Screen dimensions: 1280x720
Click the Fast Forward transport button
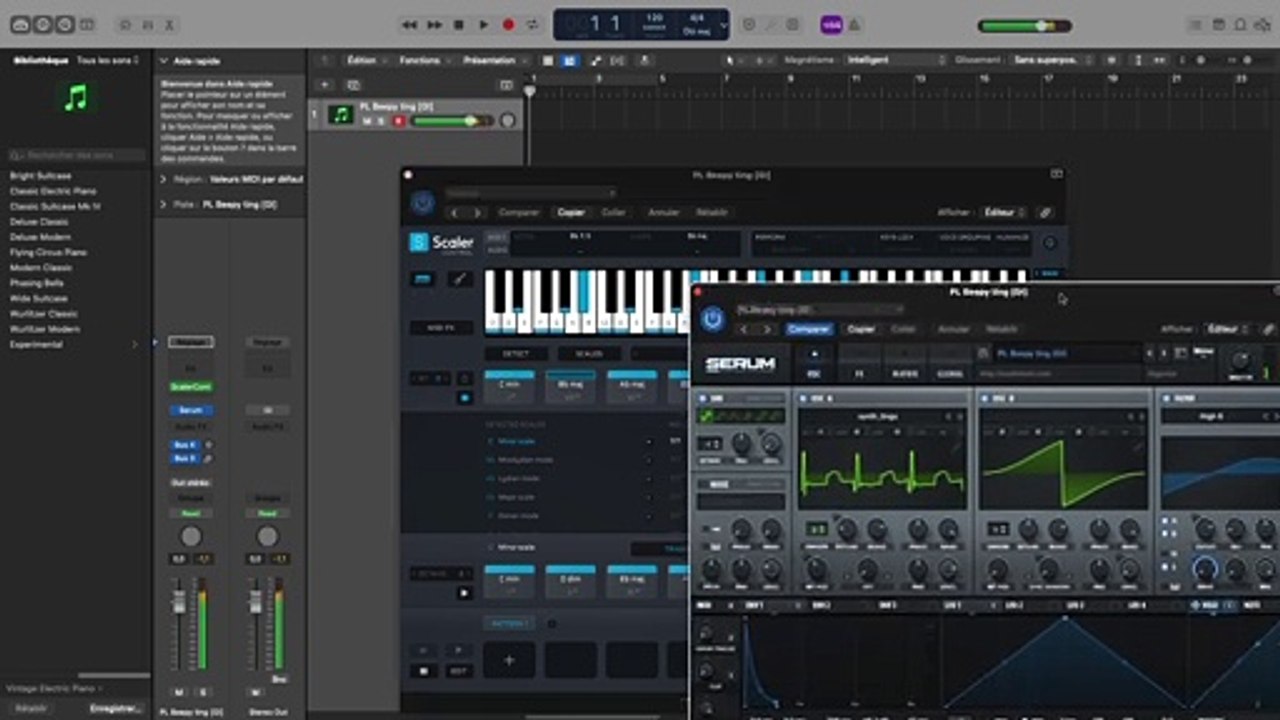coord(434,25)
